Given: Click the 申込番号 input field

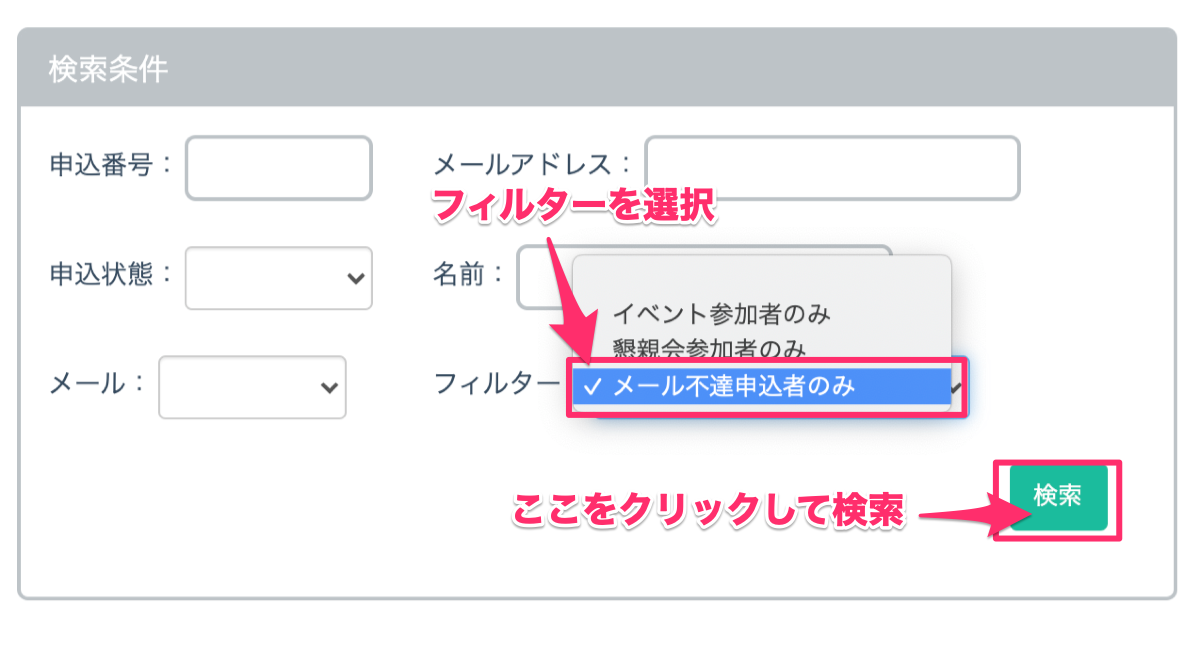Looking at the screenshot, I should click(x=278, y=168).
